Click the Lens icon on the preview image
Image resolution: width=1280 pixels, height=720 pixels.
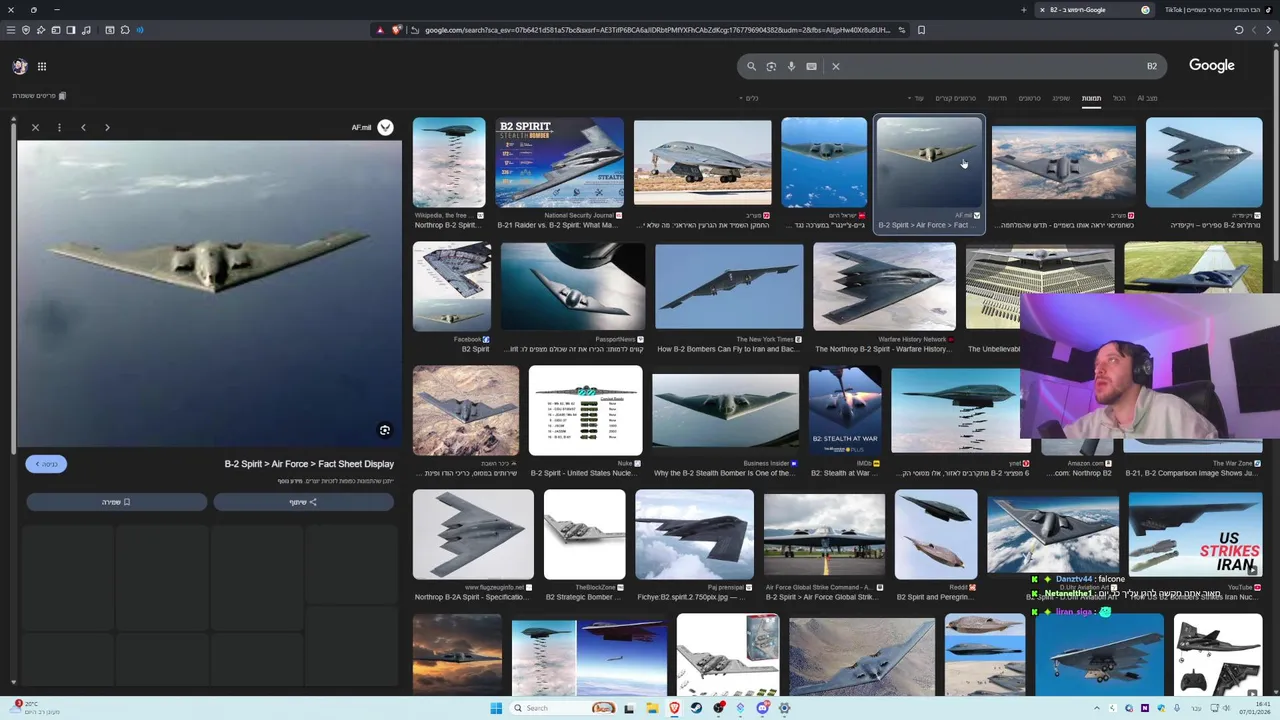(384, 430)
